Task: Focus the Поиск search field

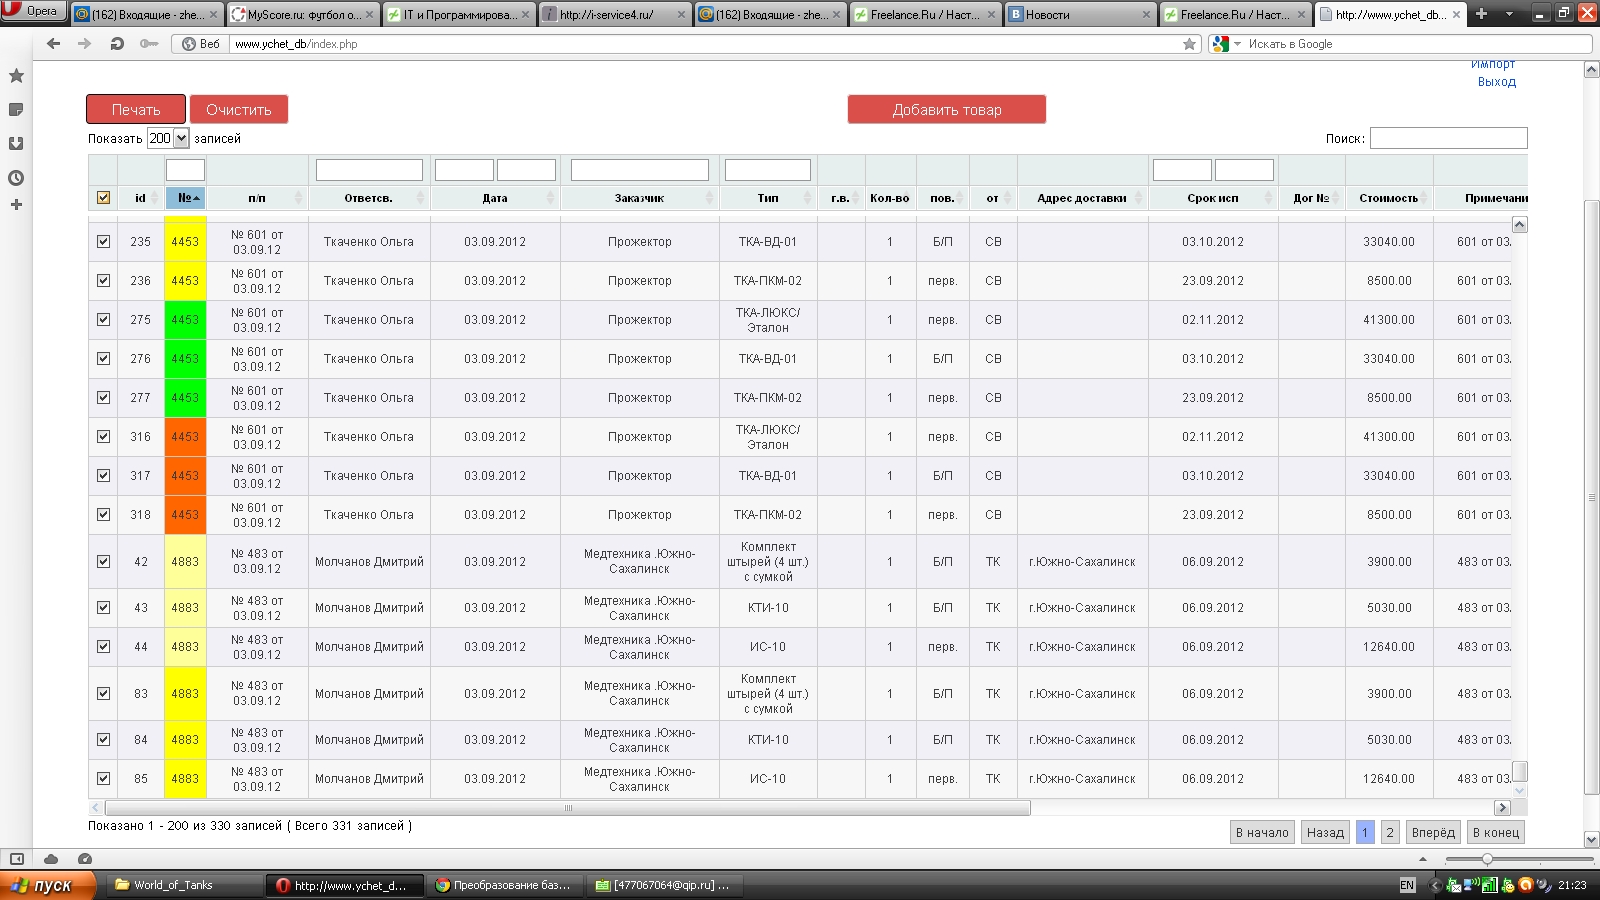Action: click(x=1449, y=138)
